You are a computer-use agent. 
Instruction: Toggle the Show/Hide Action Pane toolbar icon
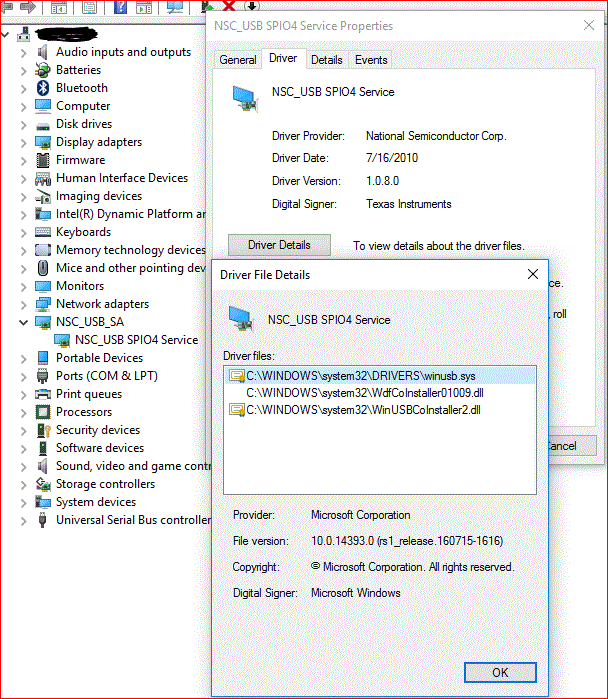coord(144,7)
